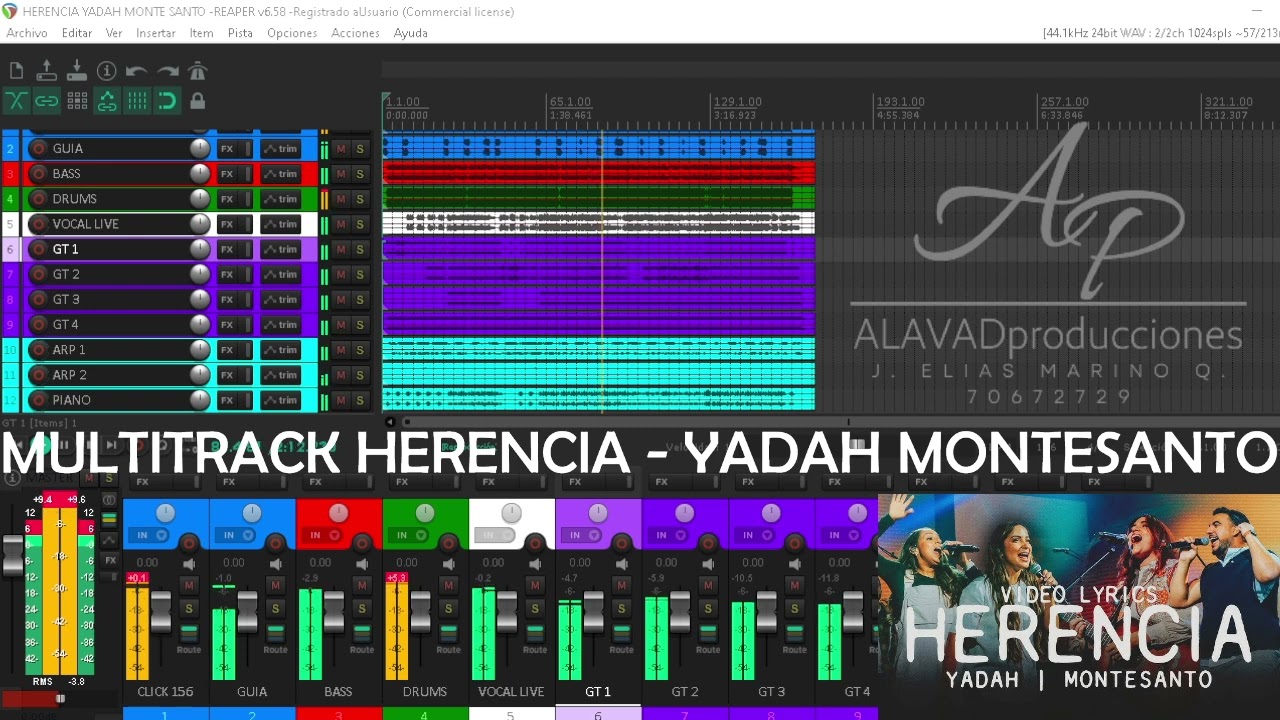Open the Ayuda menu
This screenshot has width=1280, height=720.
pyautogui.click(x=411, y=33)
